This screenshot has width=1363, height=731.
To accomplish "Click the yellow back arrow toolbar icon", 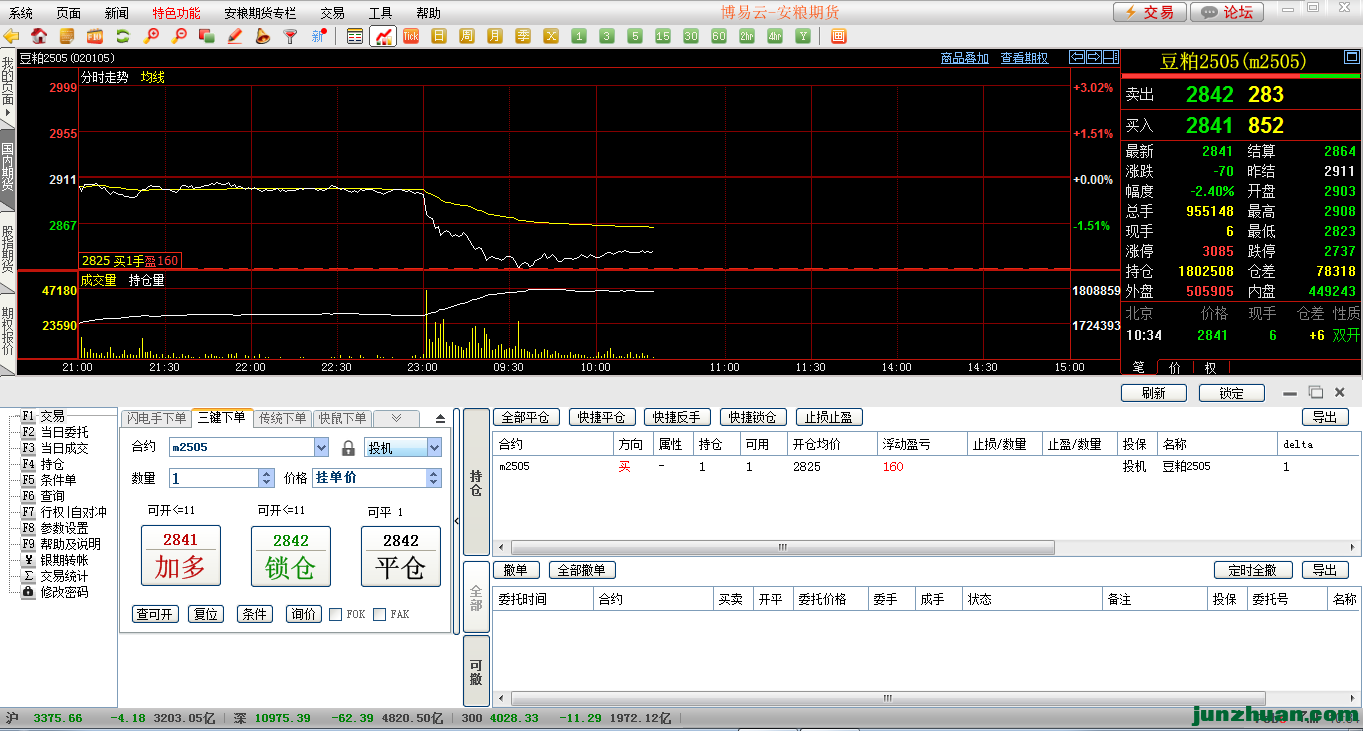I will [12, 36].
